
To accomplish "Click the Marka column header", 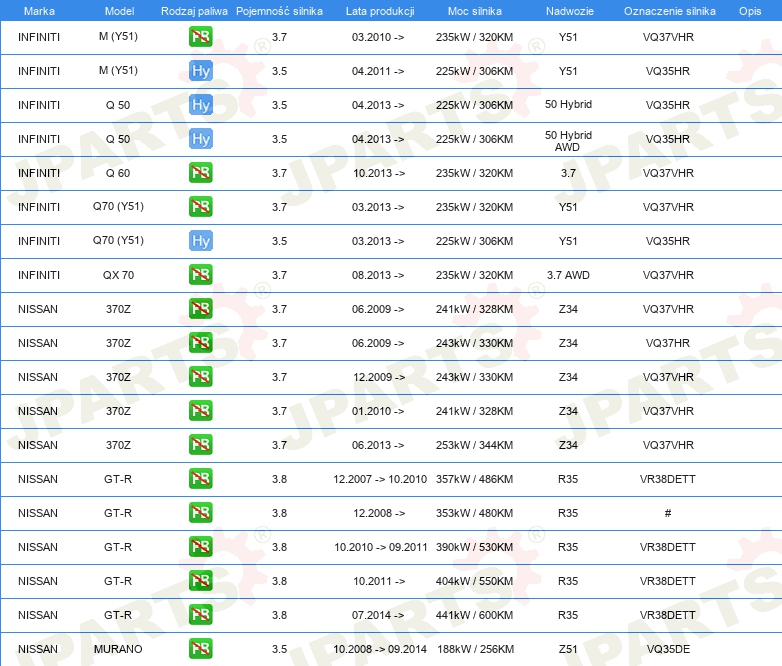I will click(39, 10).
